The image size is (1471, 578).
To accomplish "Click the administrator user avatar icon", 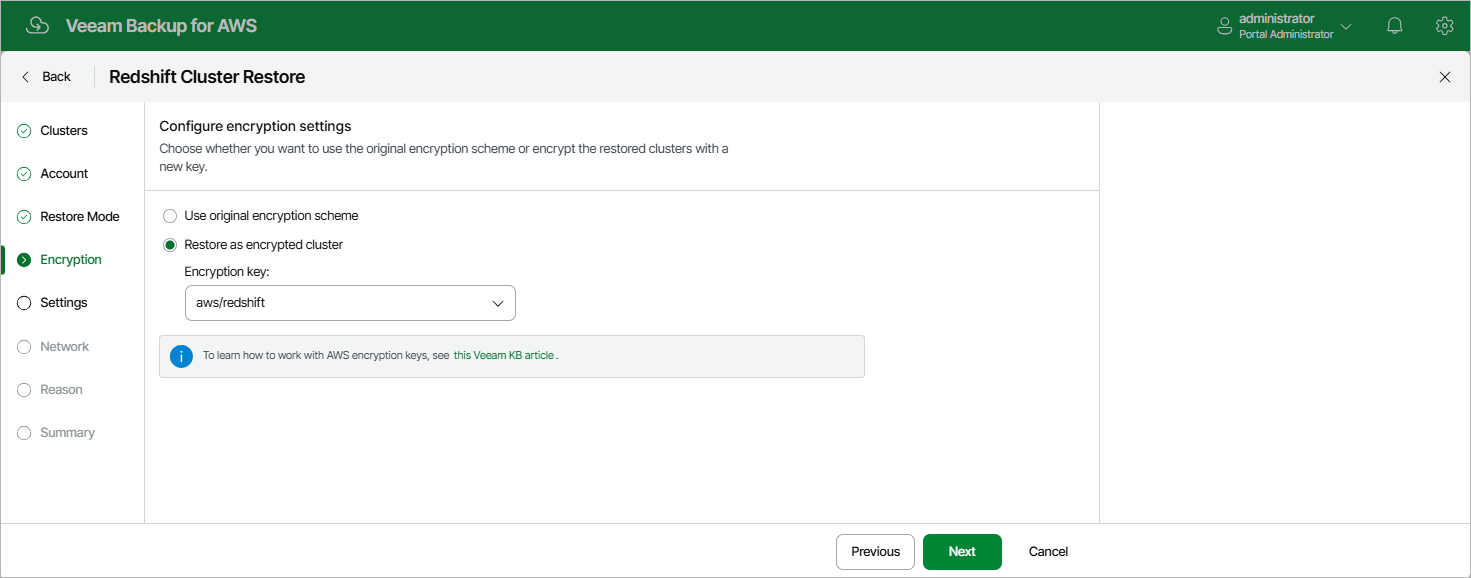I will [x=1224, y=27].
